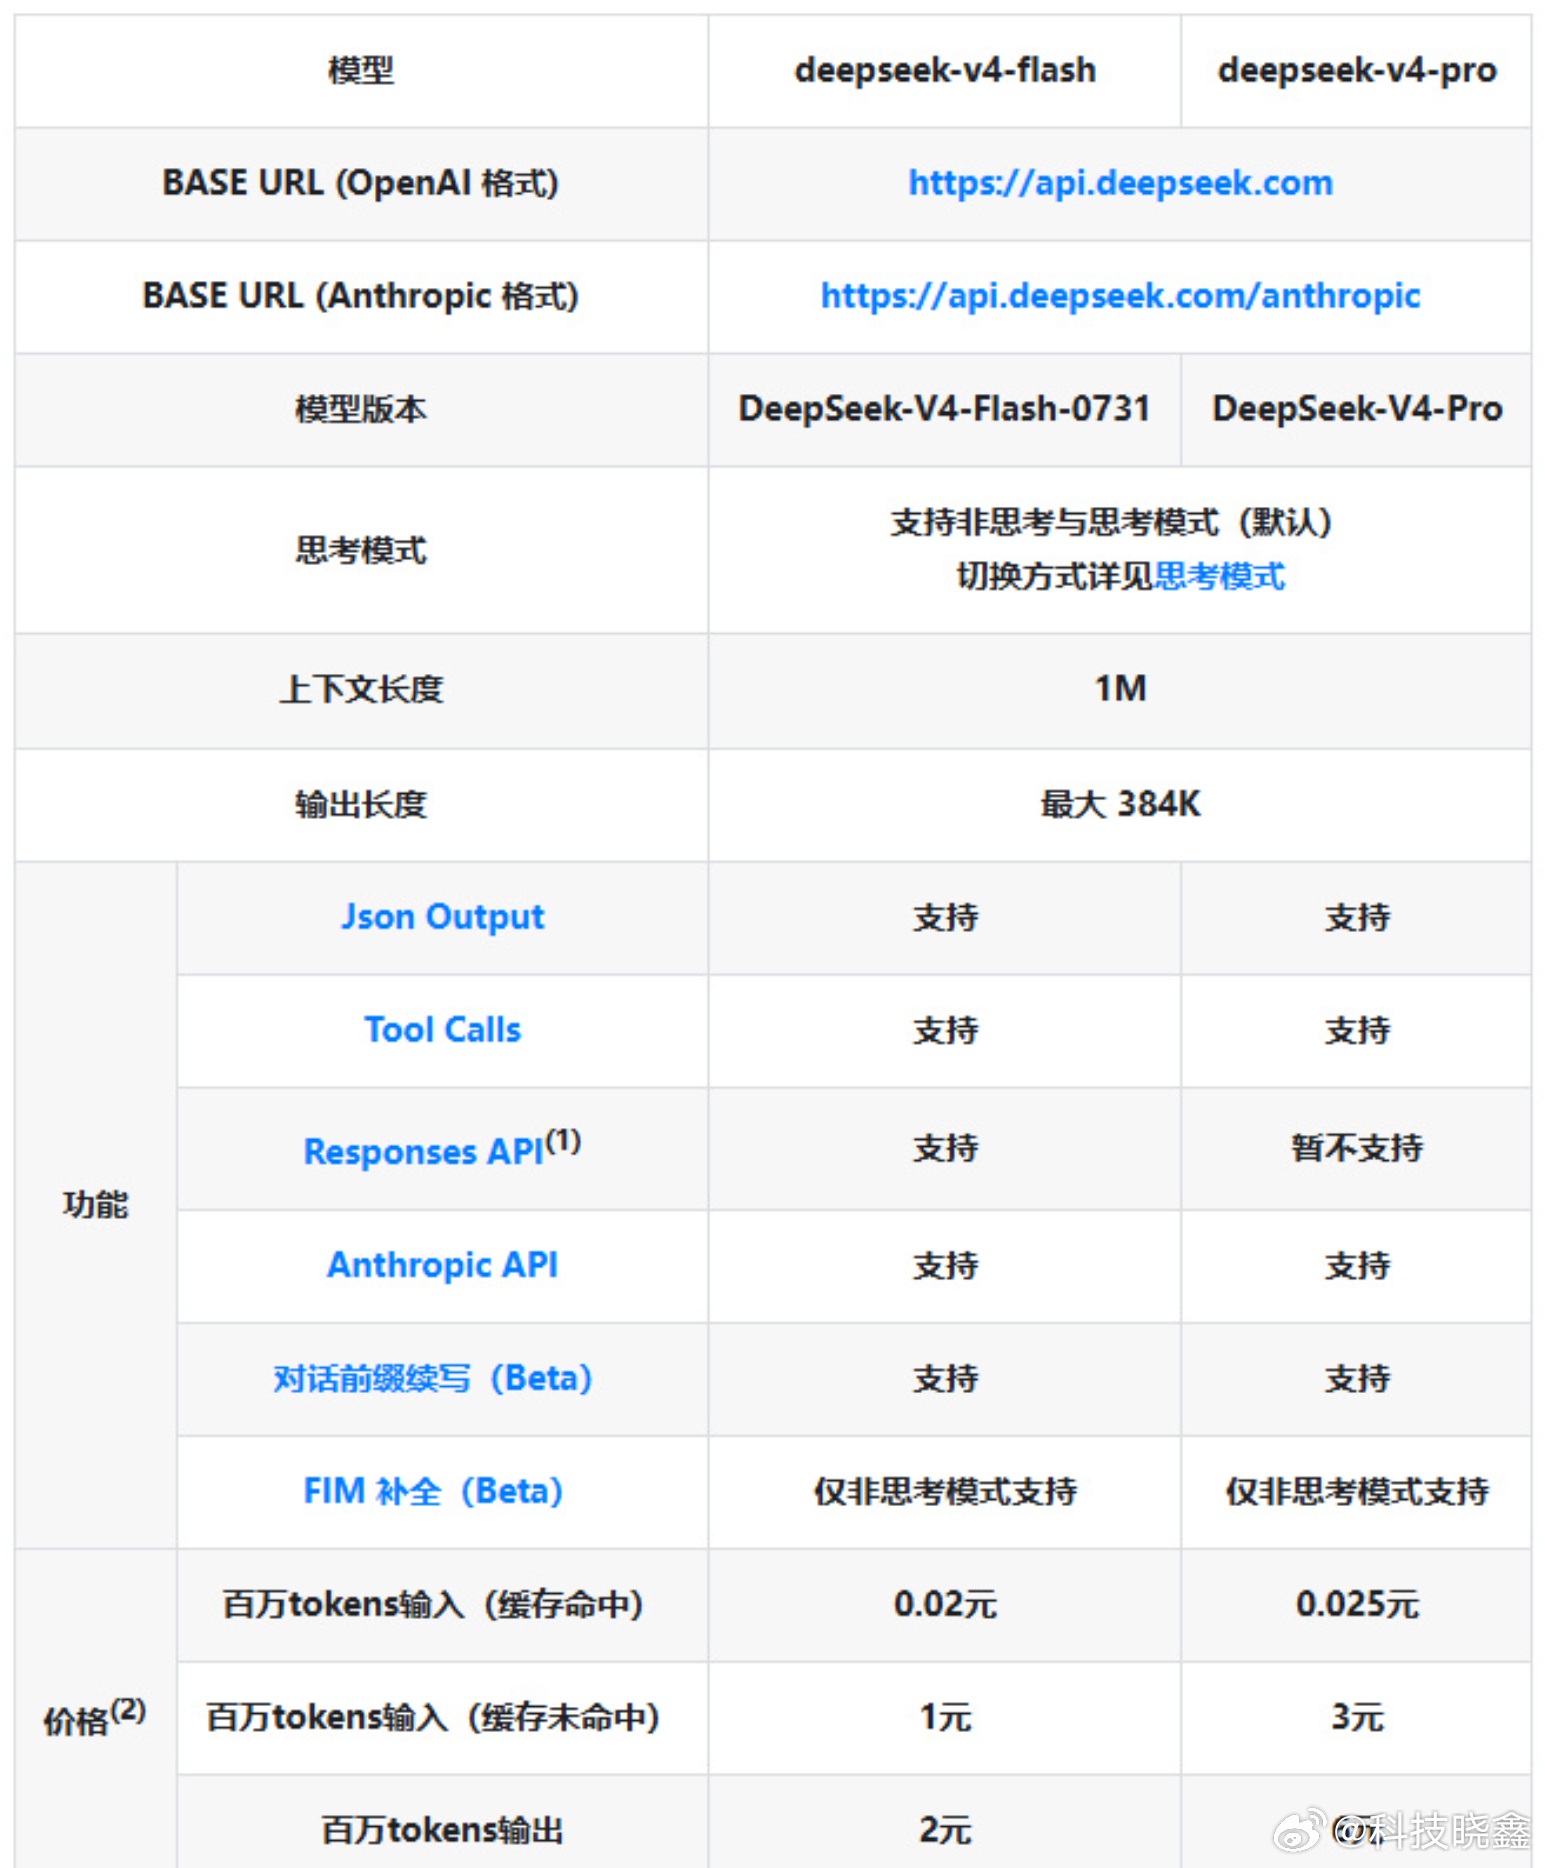Click flash column 支持 for 对话前缀续写
Image resolution: width=1545 pixels, height=1868 pixels.
[945, 1378]
